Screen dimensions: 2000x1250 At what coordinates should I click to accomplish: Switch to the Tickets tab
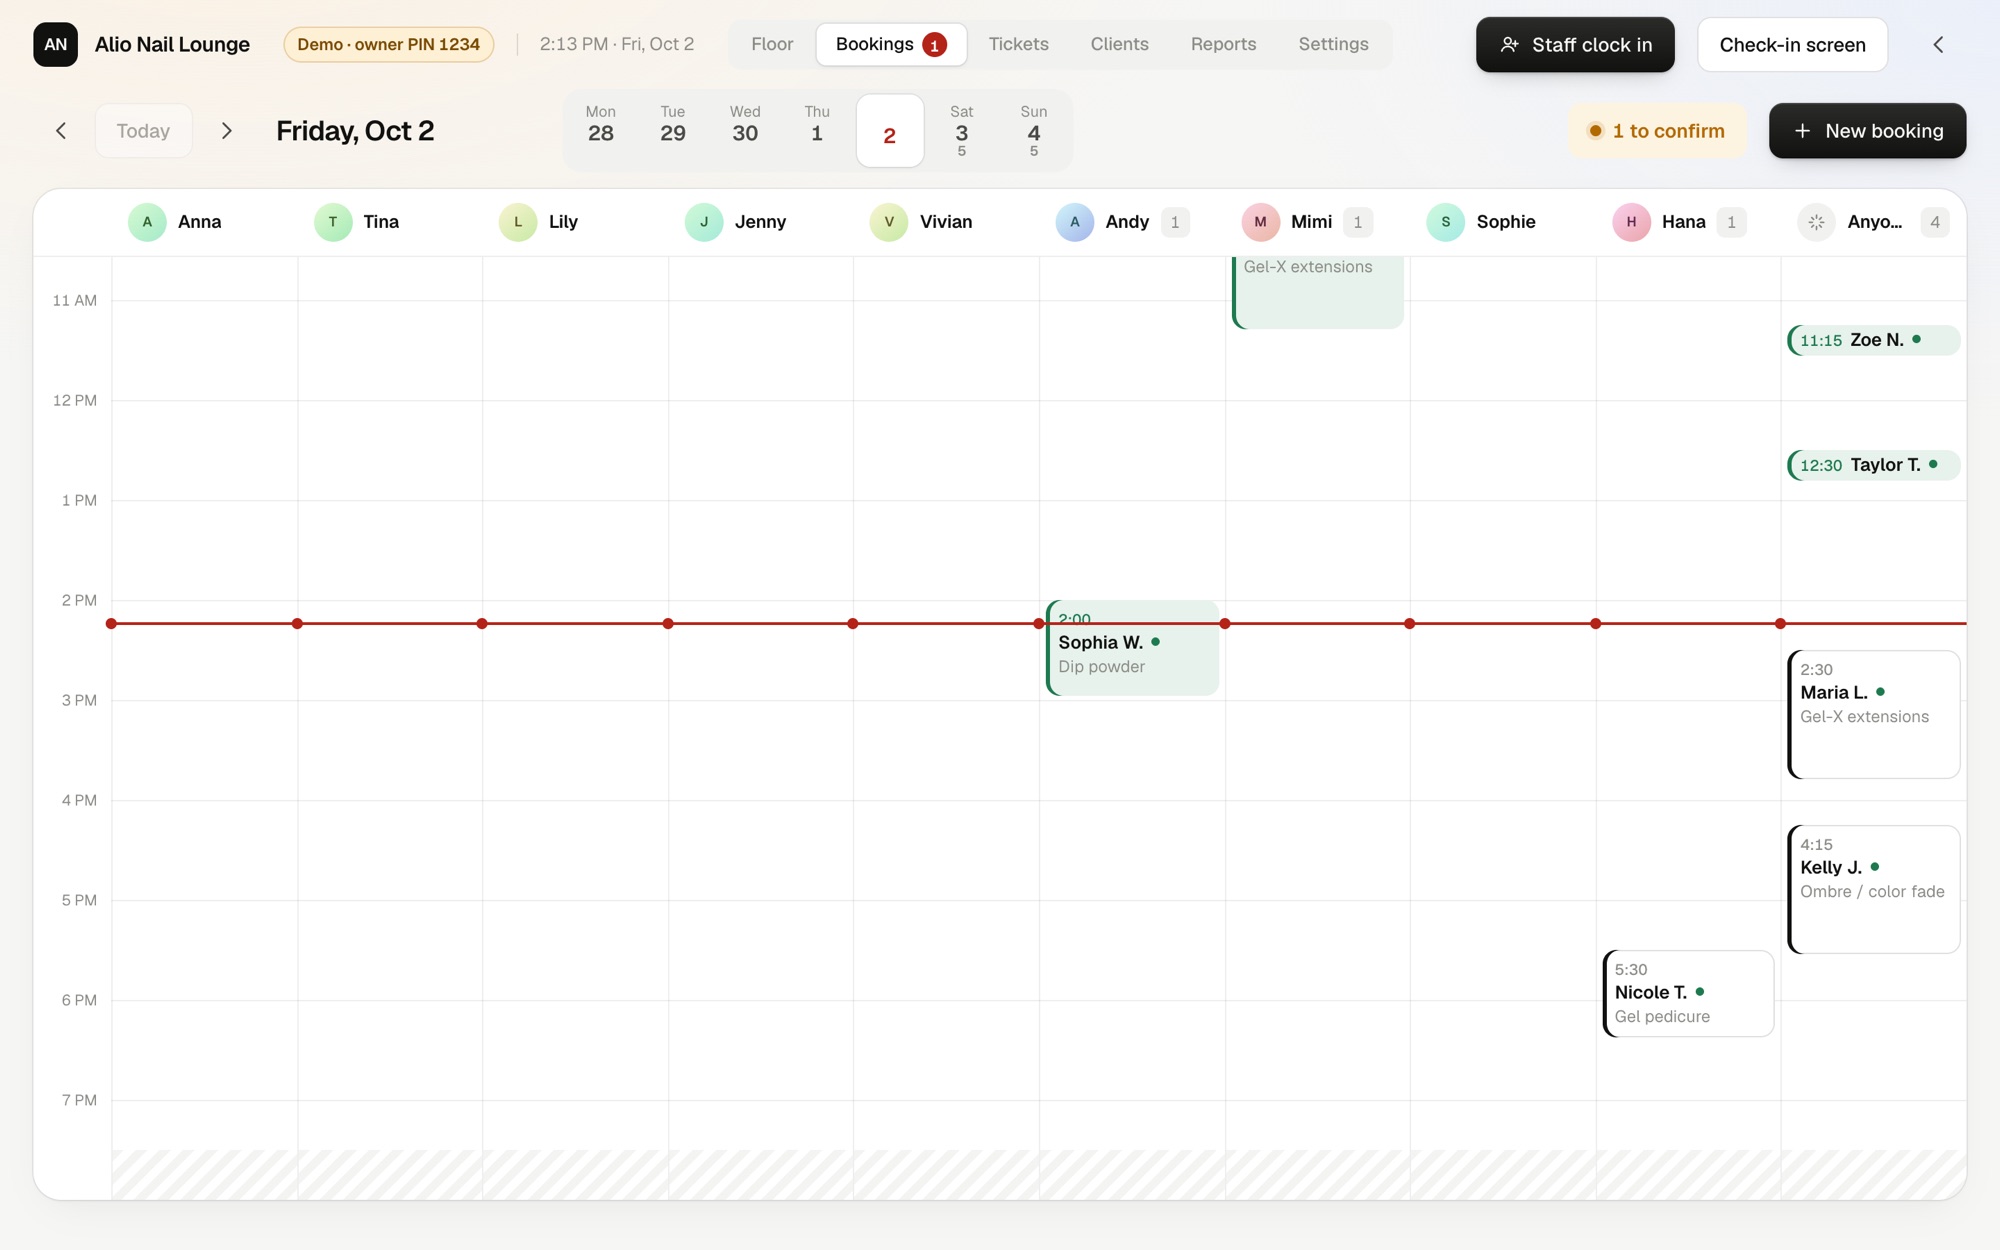[x=1018, y=44]
